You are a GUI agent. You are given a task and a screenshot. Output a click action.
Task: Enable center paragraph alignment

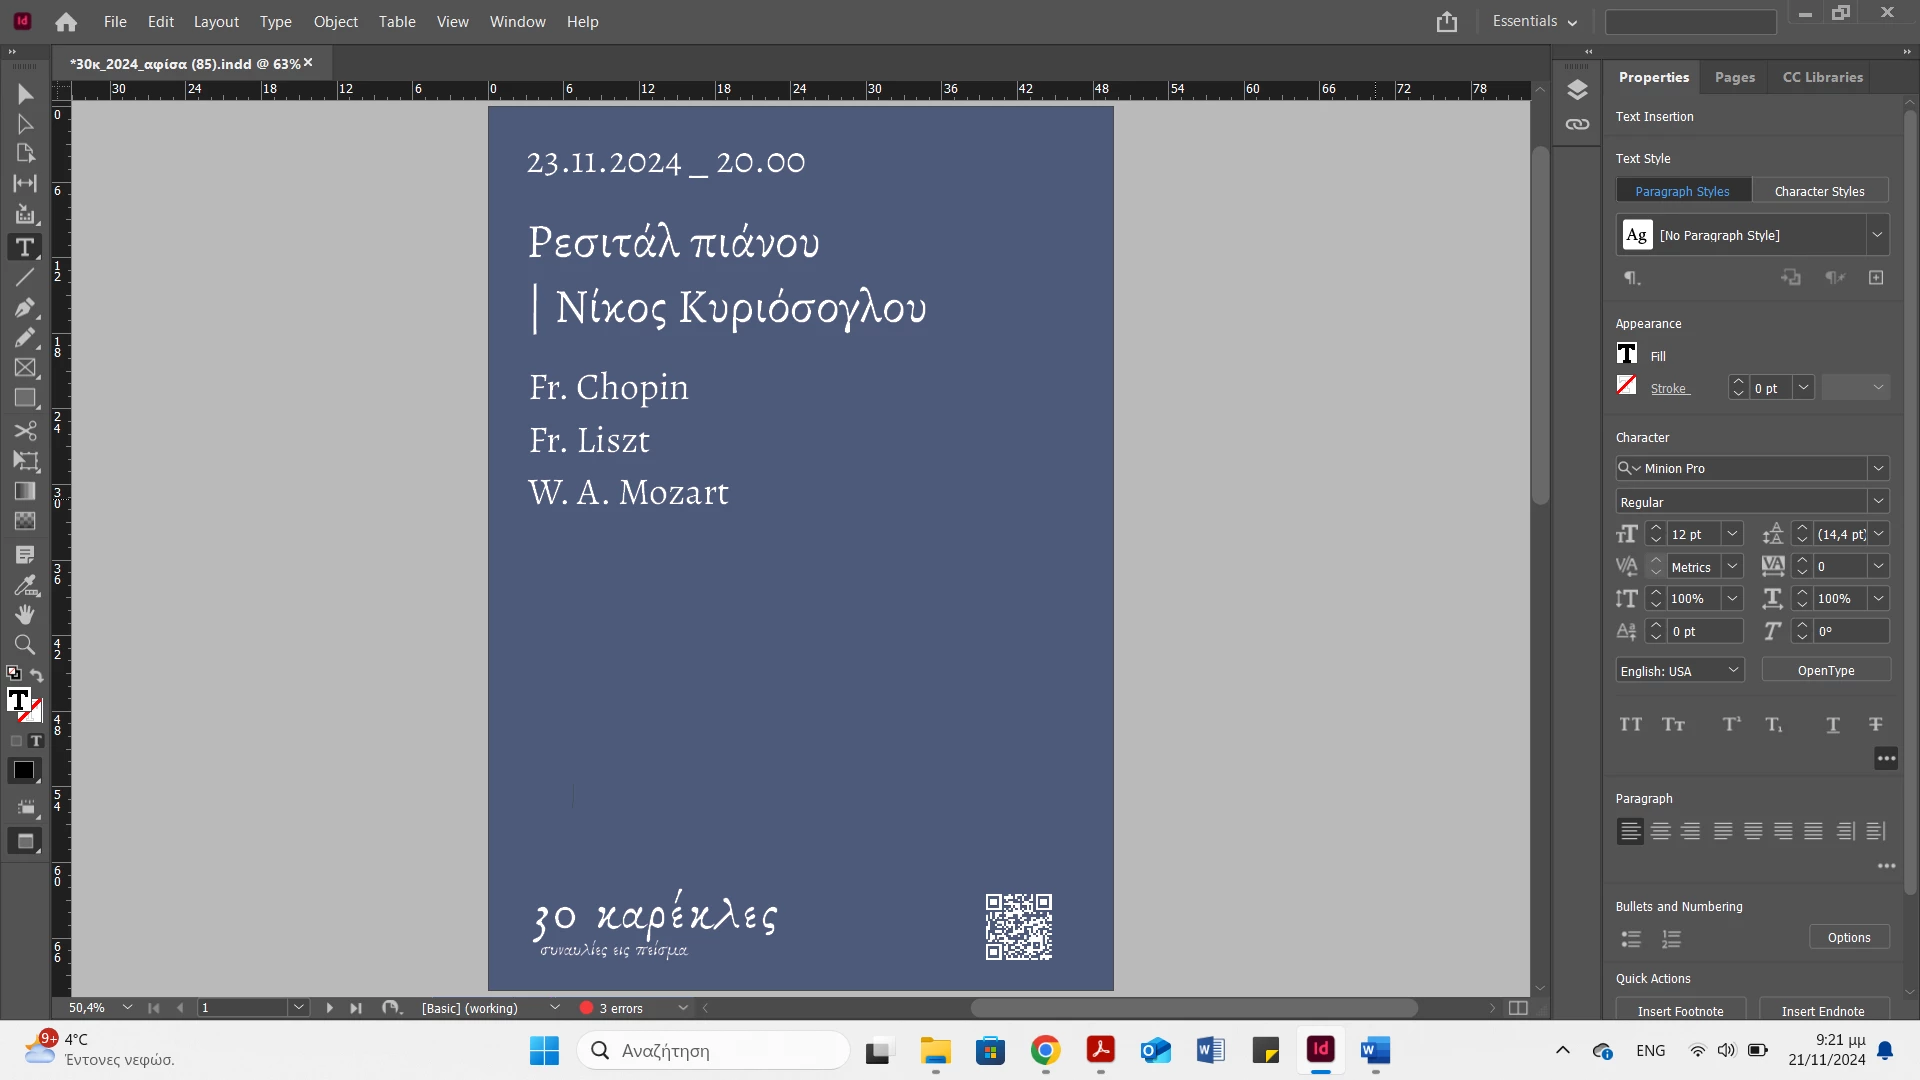[x=1661, y=831]
